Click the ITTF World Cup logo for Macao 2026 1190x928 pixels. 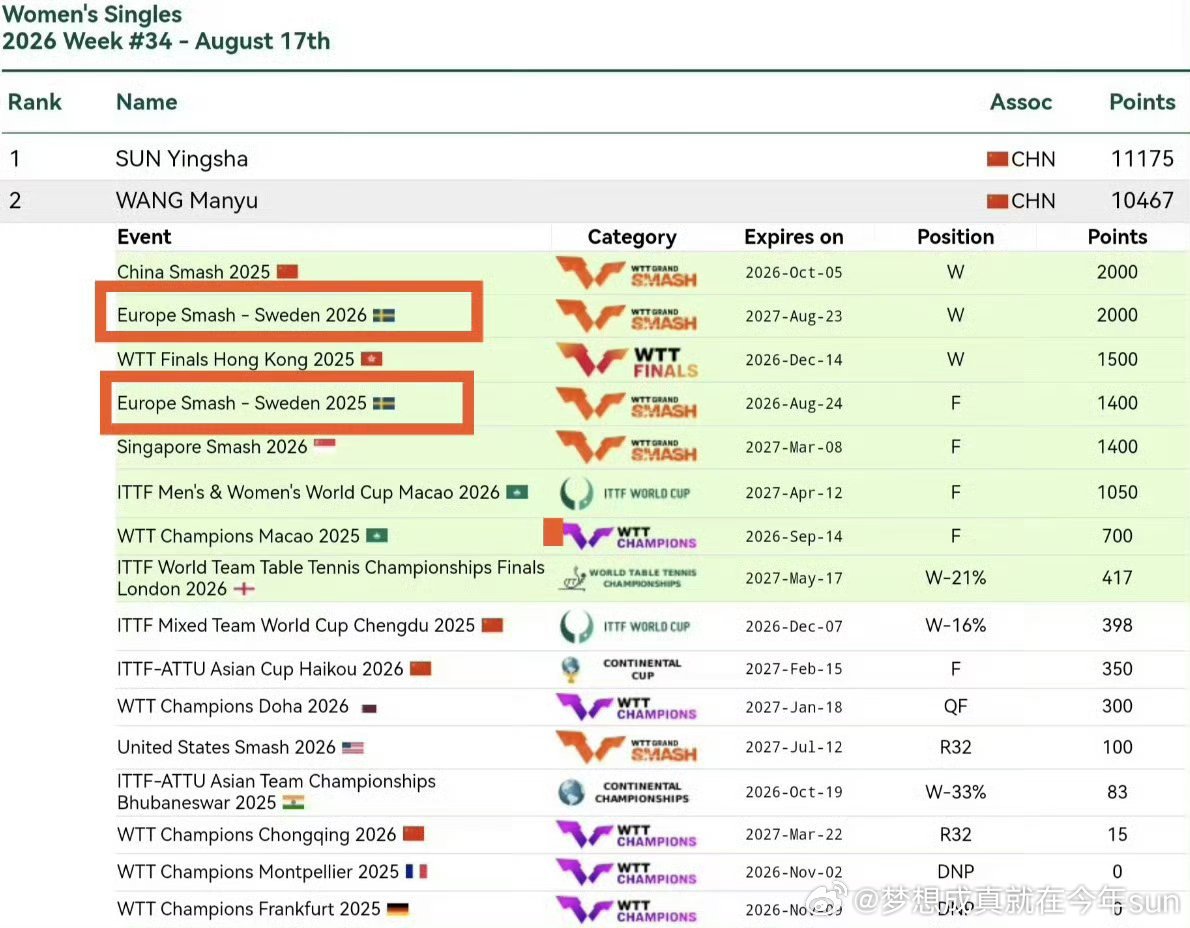(x=625, y=493)
